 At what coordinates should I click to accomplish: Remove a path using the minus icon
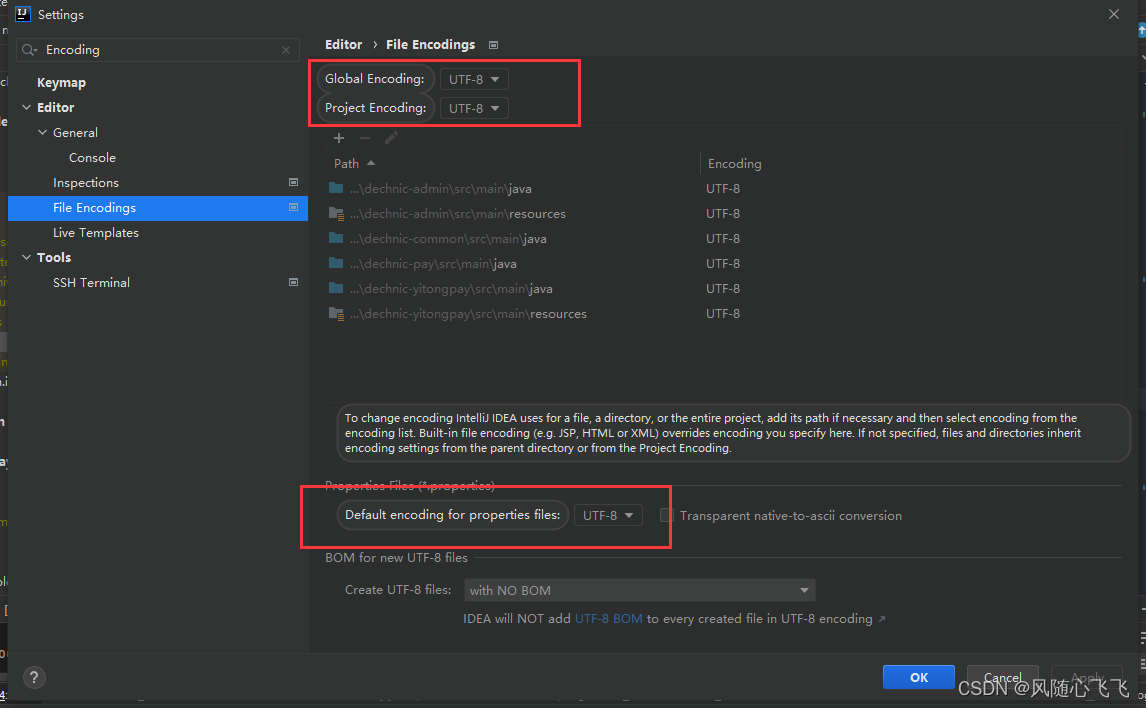coord(364,137)
